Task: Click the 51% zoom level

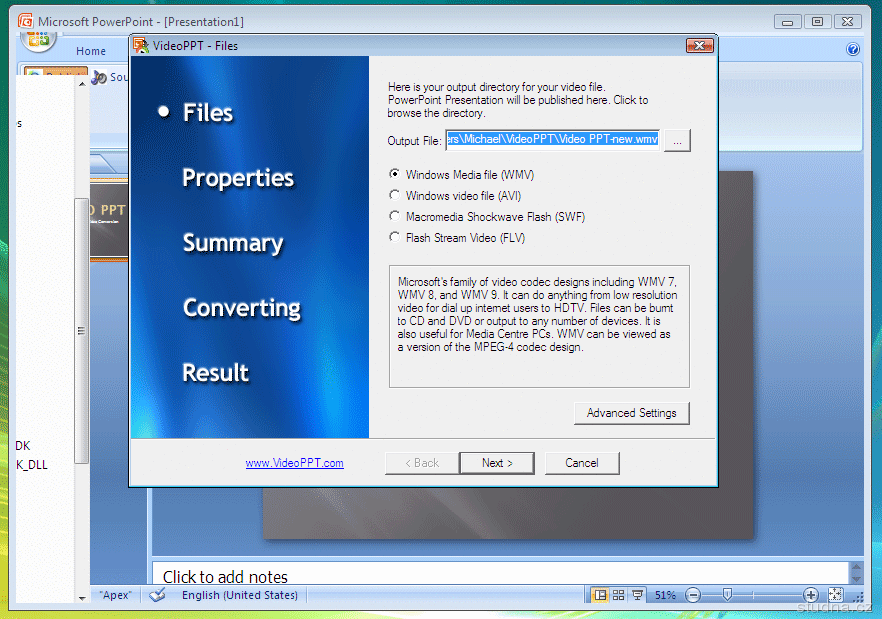Action: pyautogui.click(x=665, y=595)
